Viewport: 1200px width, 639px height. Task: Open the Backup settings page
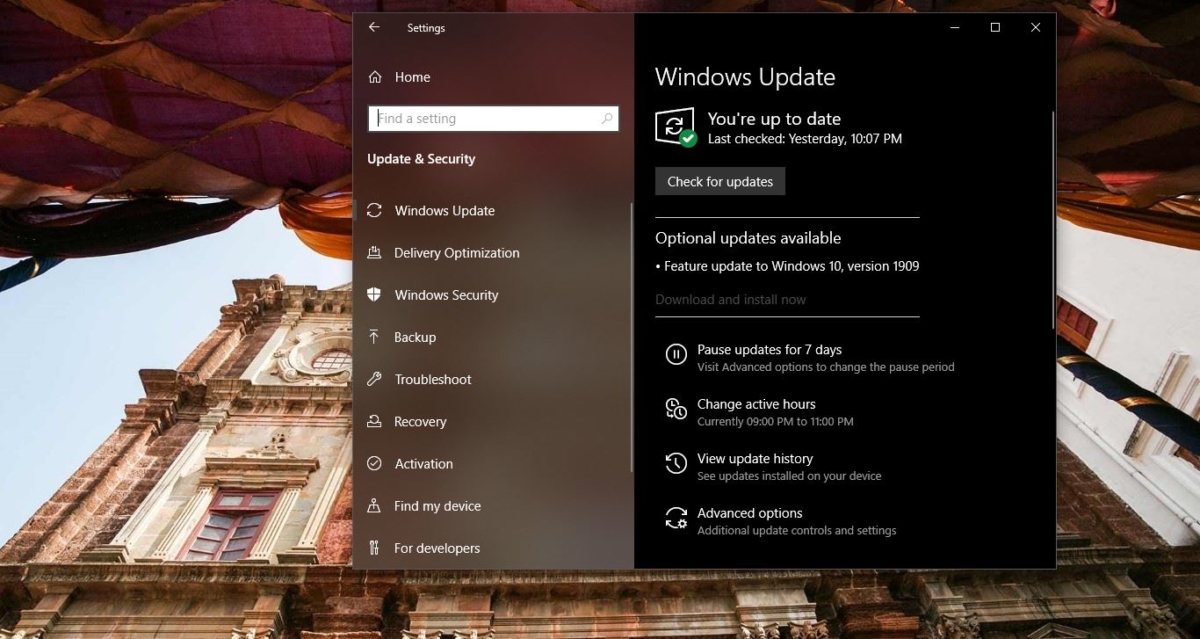pyautogui.click(x=415, y=337)
